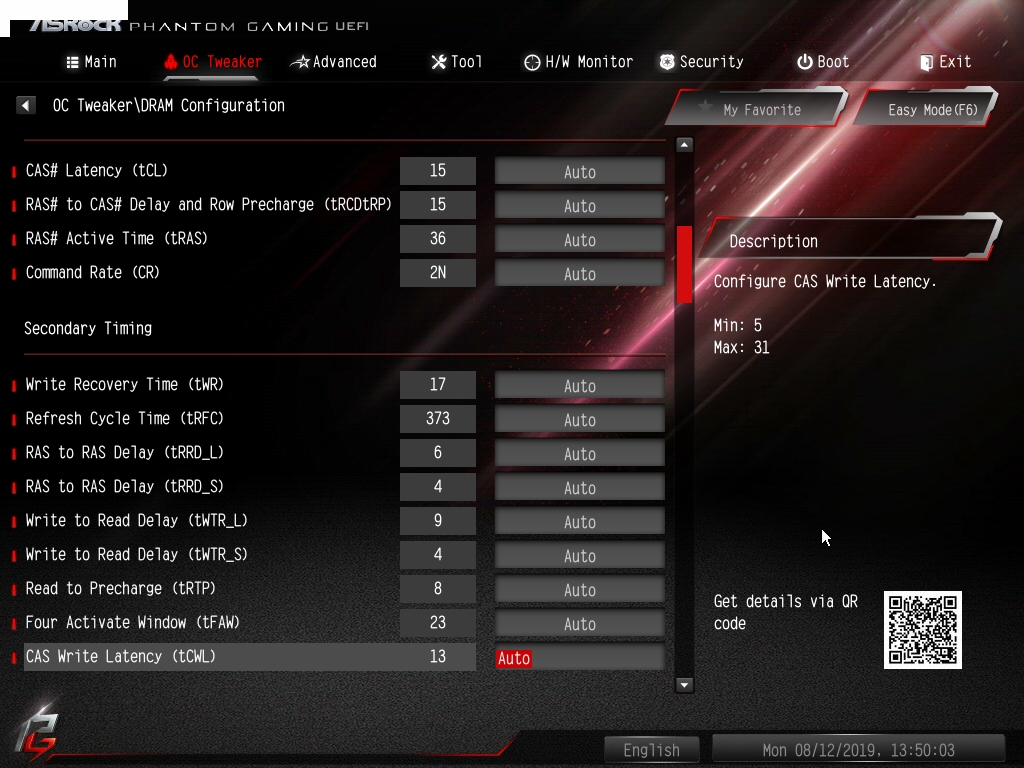The width and height of the screenshot is (1024, 768).
Task: Select the Exit tab
Action: point(946,62)
